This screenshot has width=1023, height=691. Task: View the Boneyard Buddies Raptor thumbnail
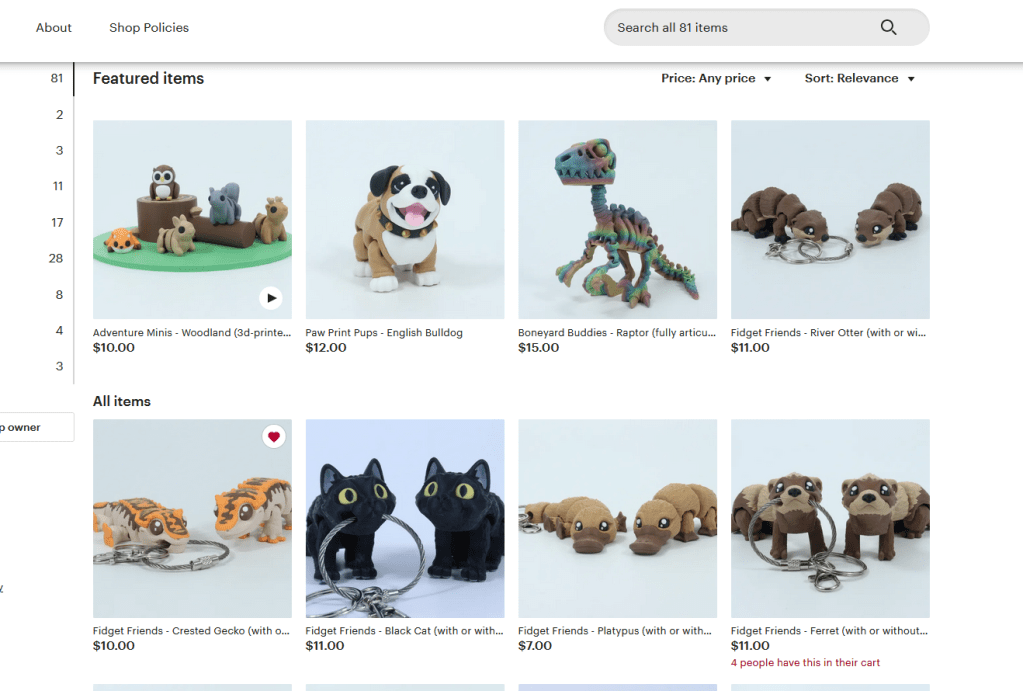(x=617, y=220)
